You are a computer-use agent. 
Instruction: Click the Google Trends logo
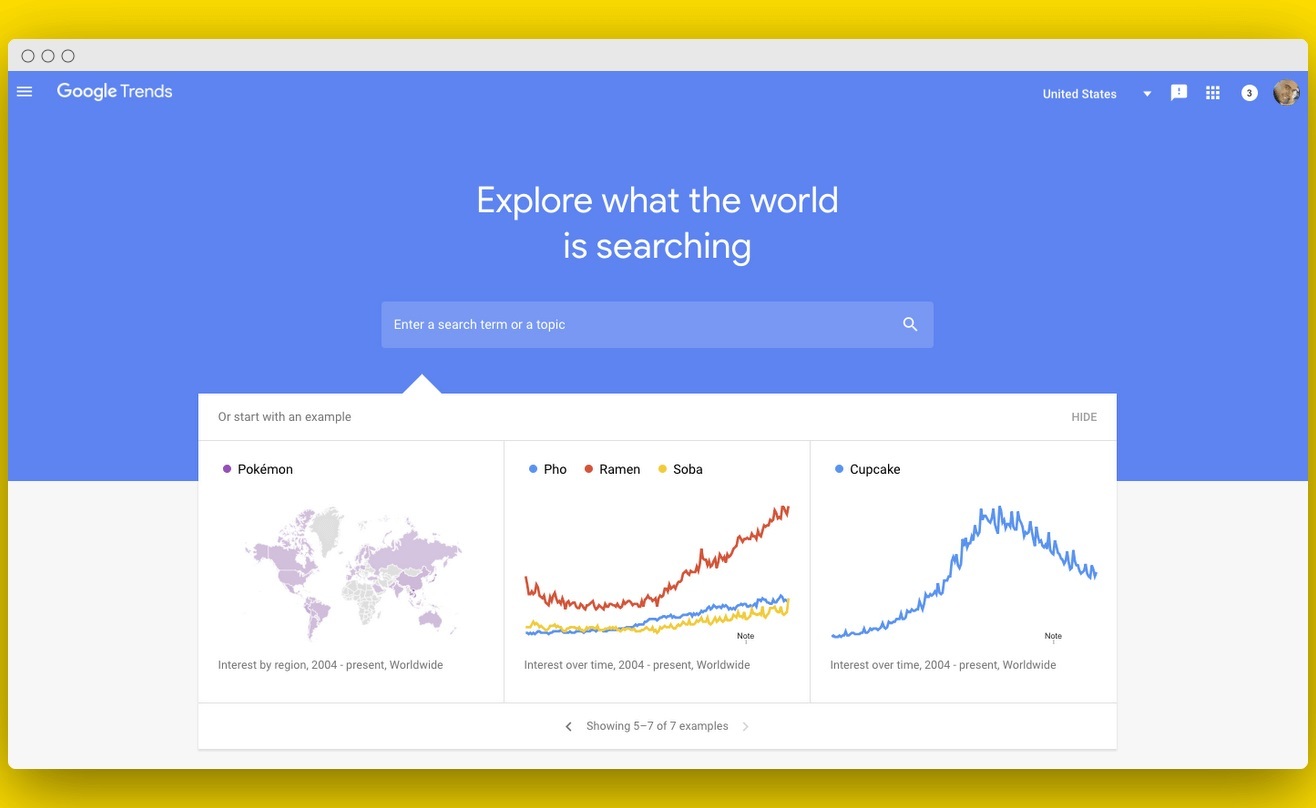click(x=115, y=91)
